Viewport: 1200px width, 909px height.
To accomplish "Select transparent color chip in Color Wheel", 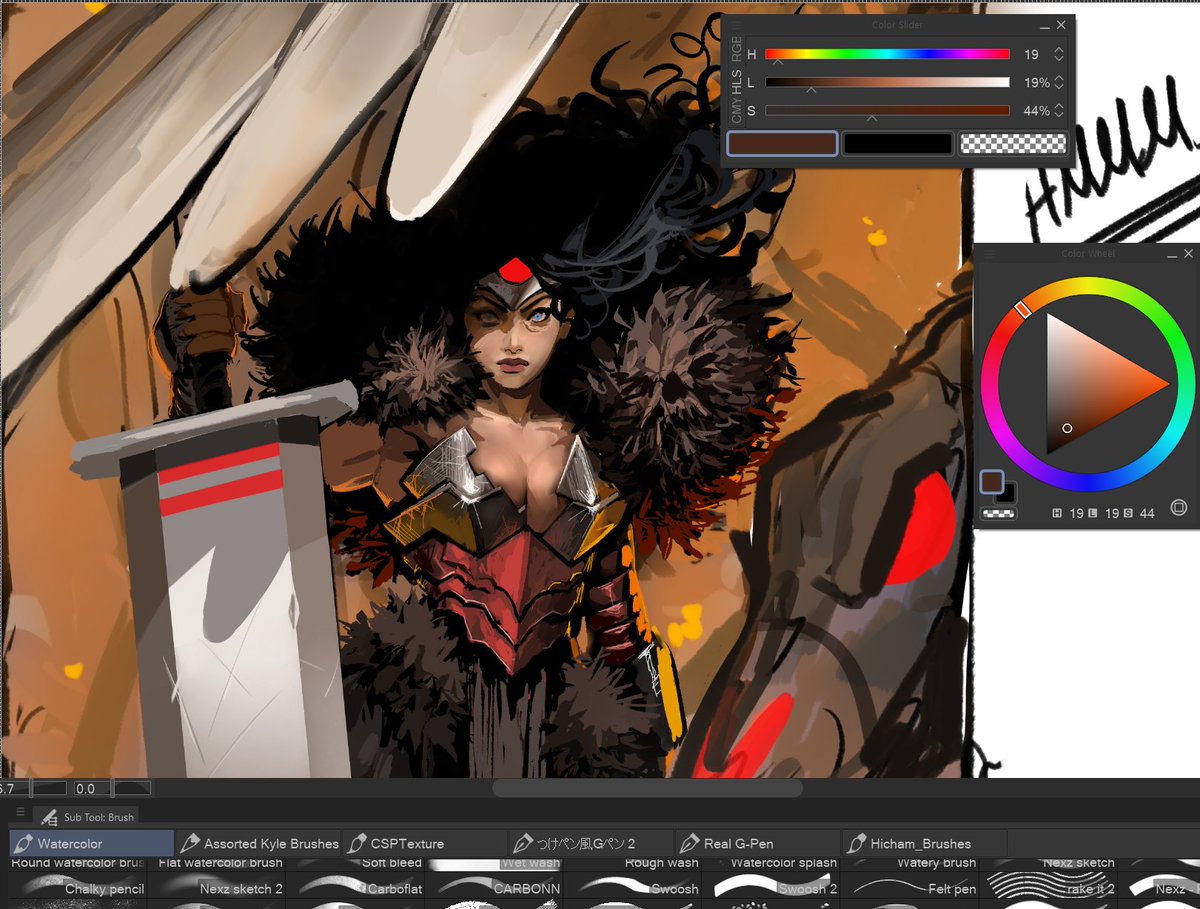I will 997,513.
